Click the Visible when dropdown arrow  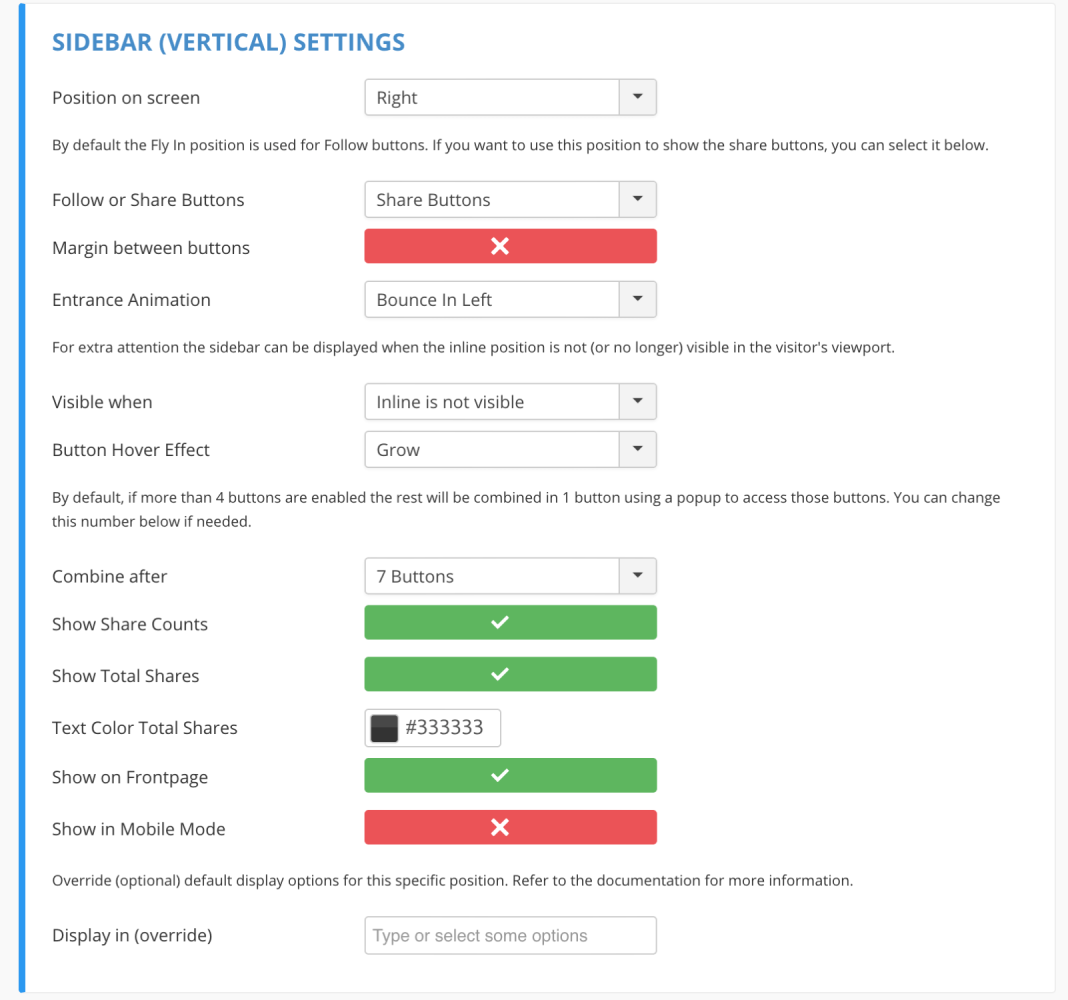pos(638,401)
